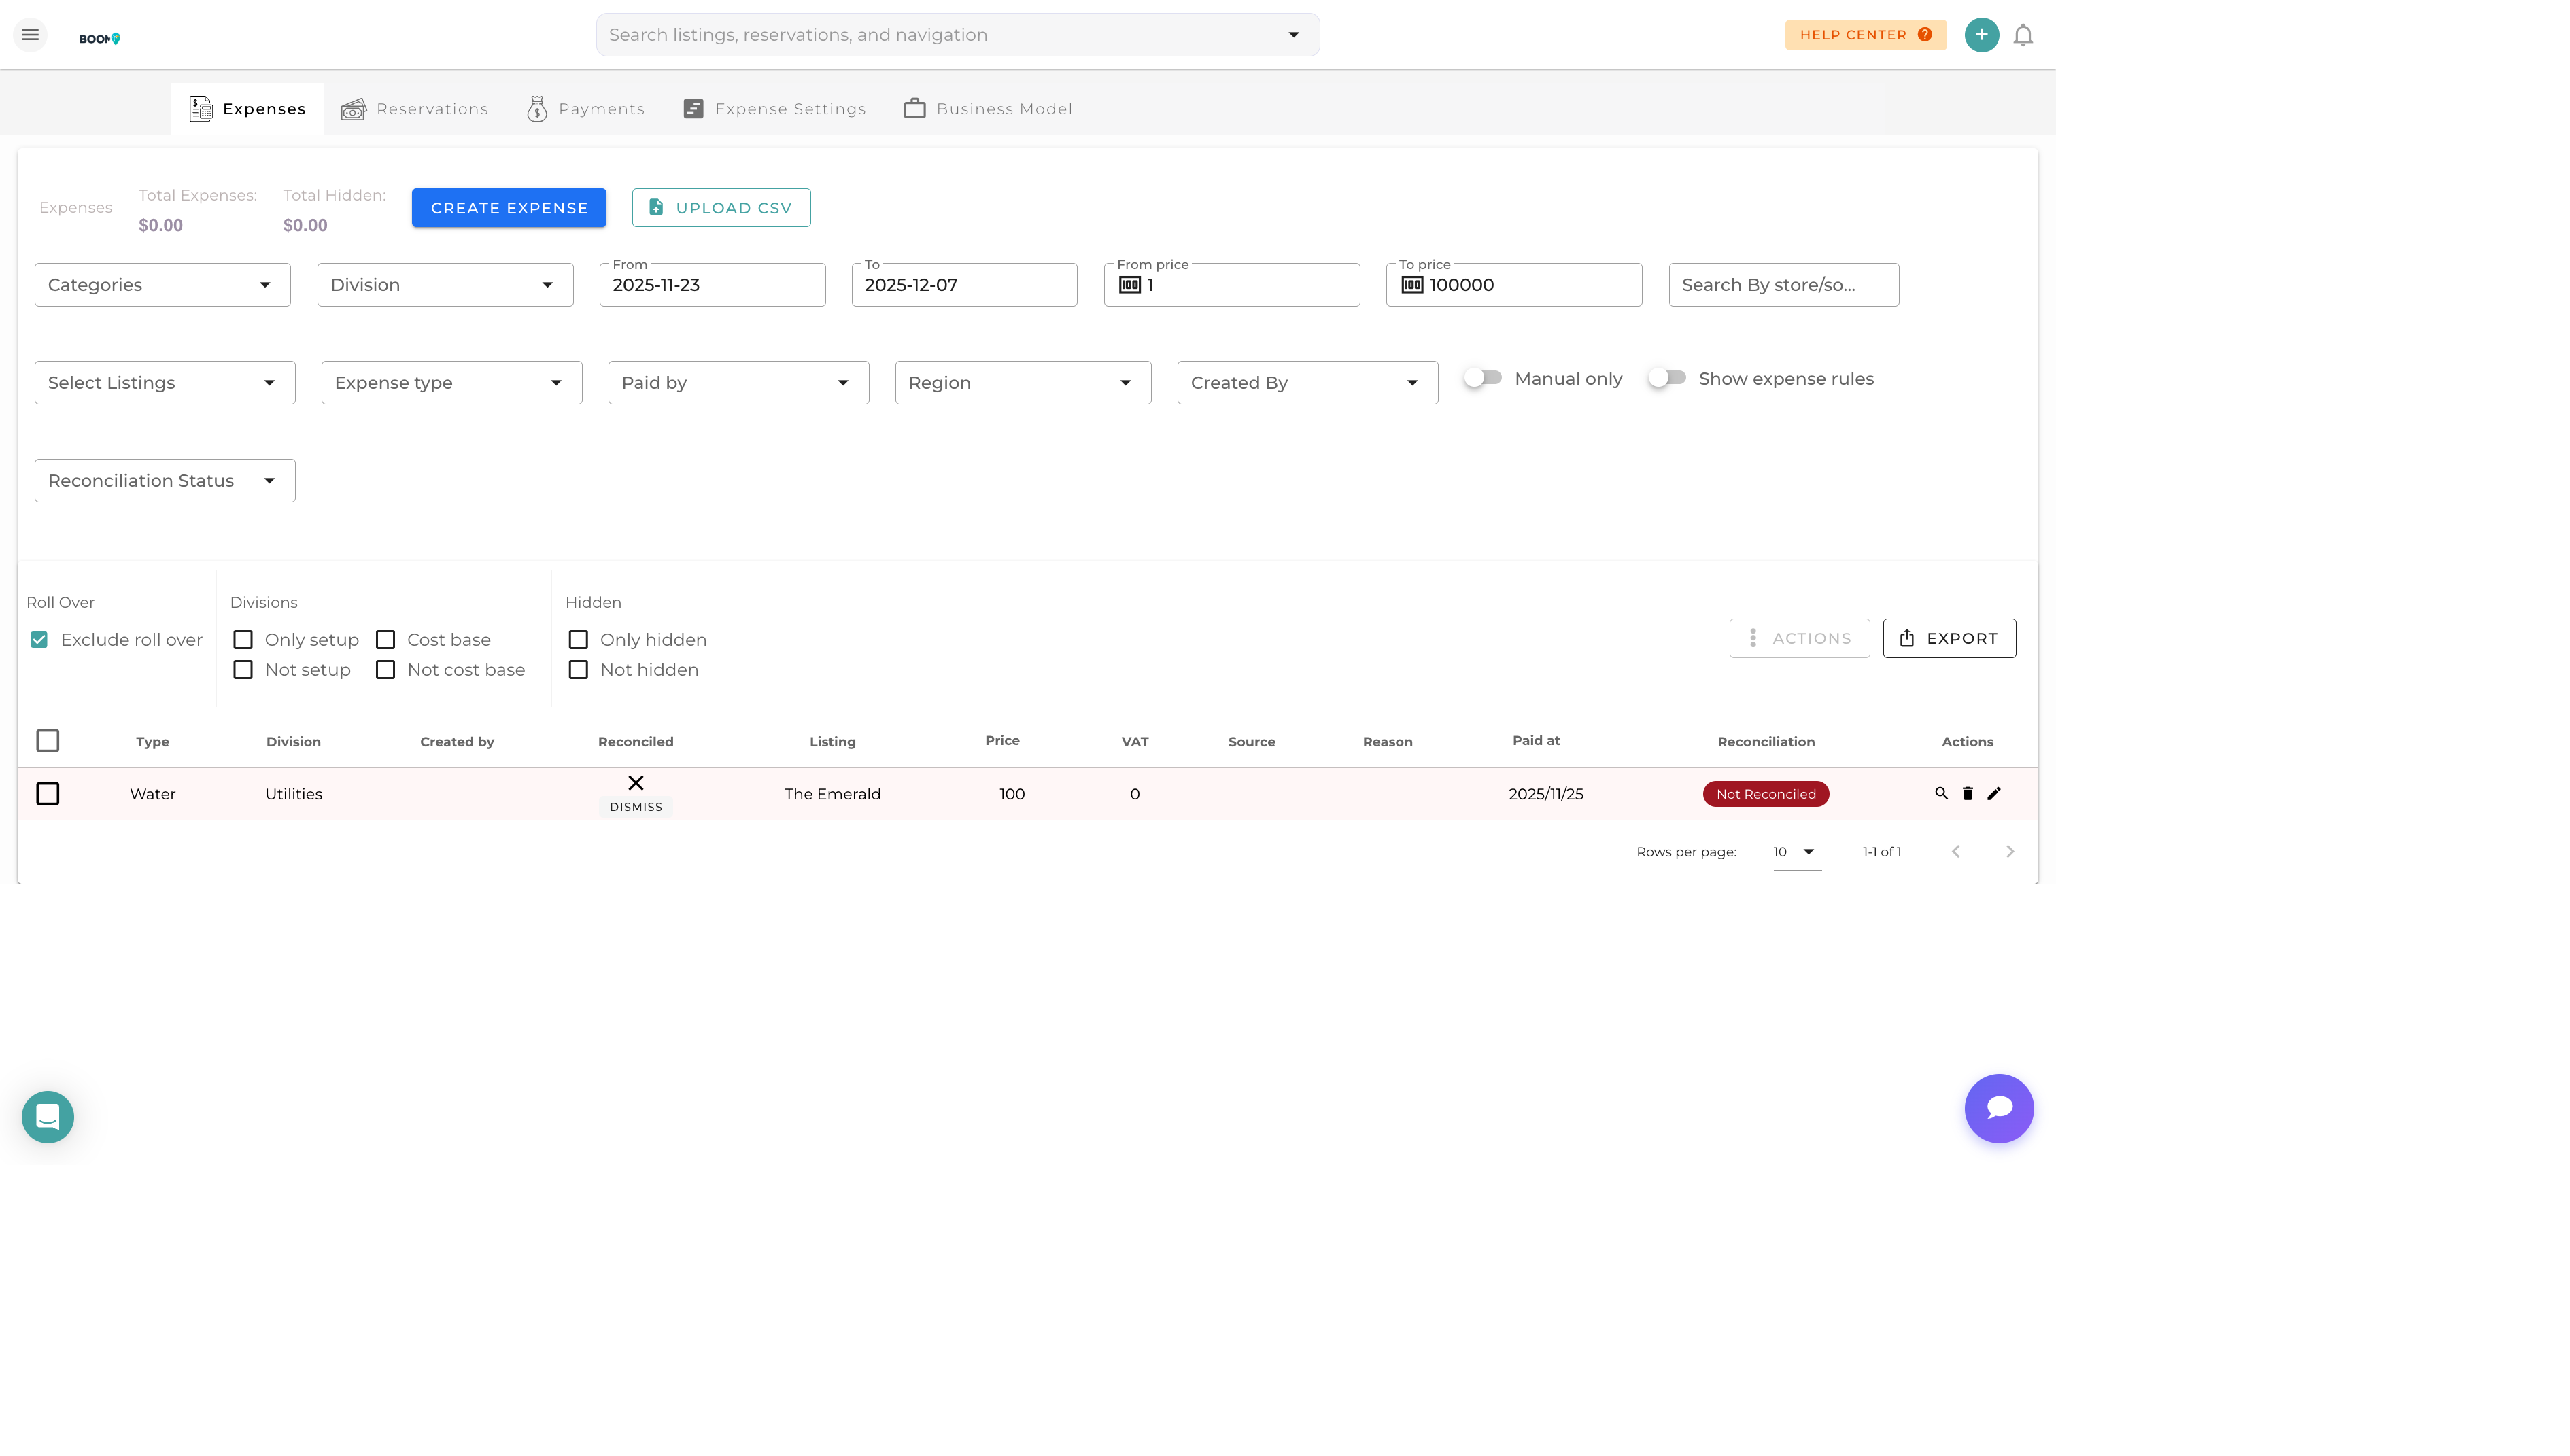Switch to the Reservations tab

pyautogui.click(x=414, y=108)
